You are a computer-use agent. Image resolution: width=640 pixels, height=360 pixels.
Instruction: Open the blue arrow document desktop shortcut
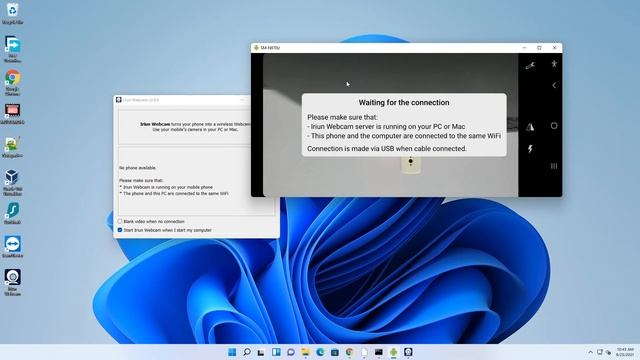[13, 49]
